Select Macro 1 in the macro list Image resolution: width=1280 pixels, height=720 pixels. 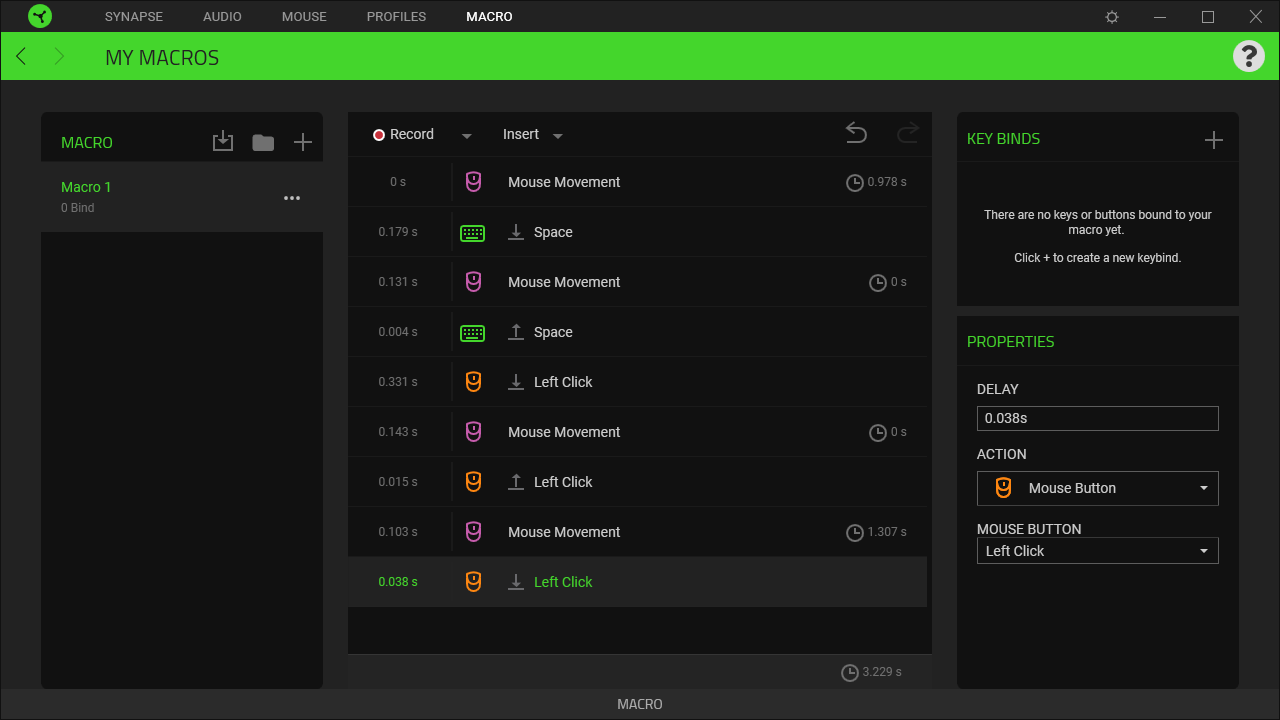tap(182, 197)
